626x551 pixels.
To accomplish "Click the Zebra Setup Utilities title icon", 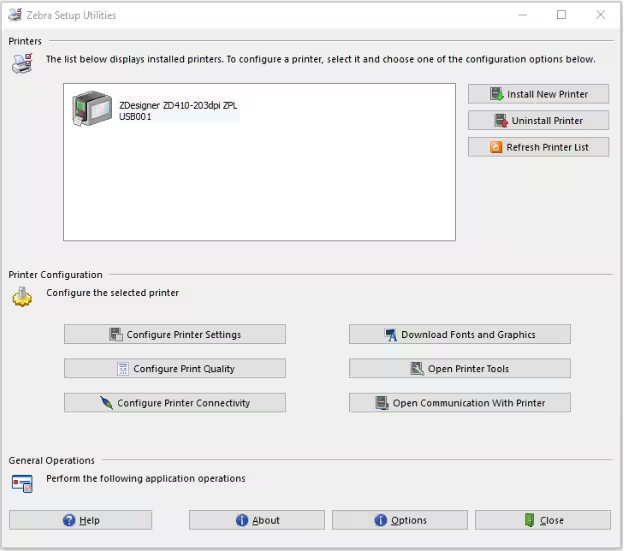I will [x=14, y=15].
